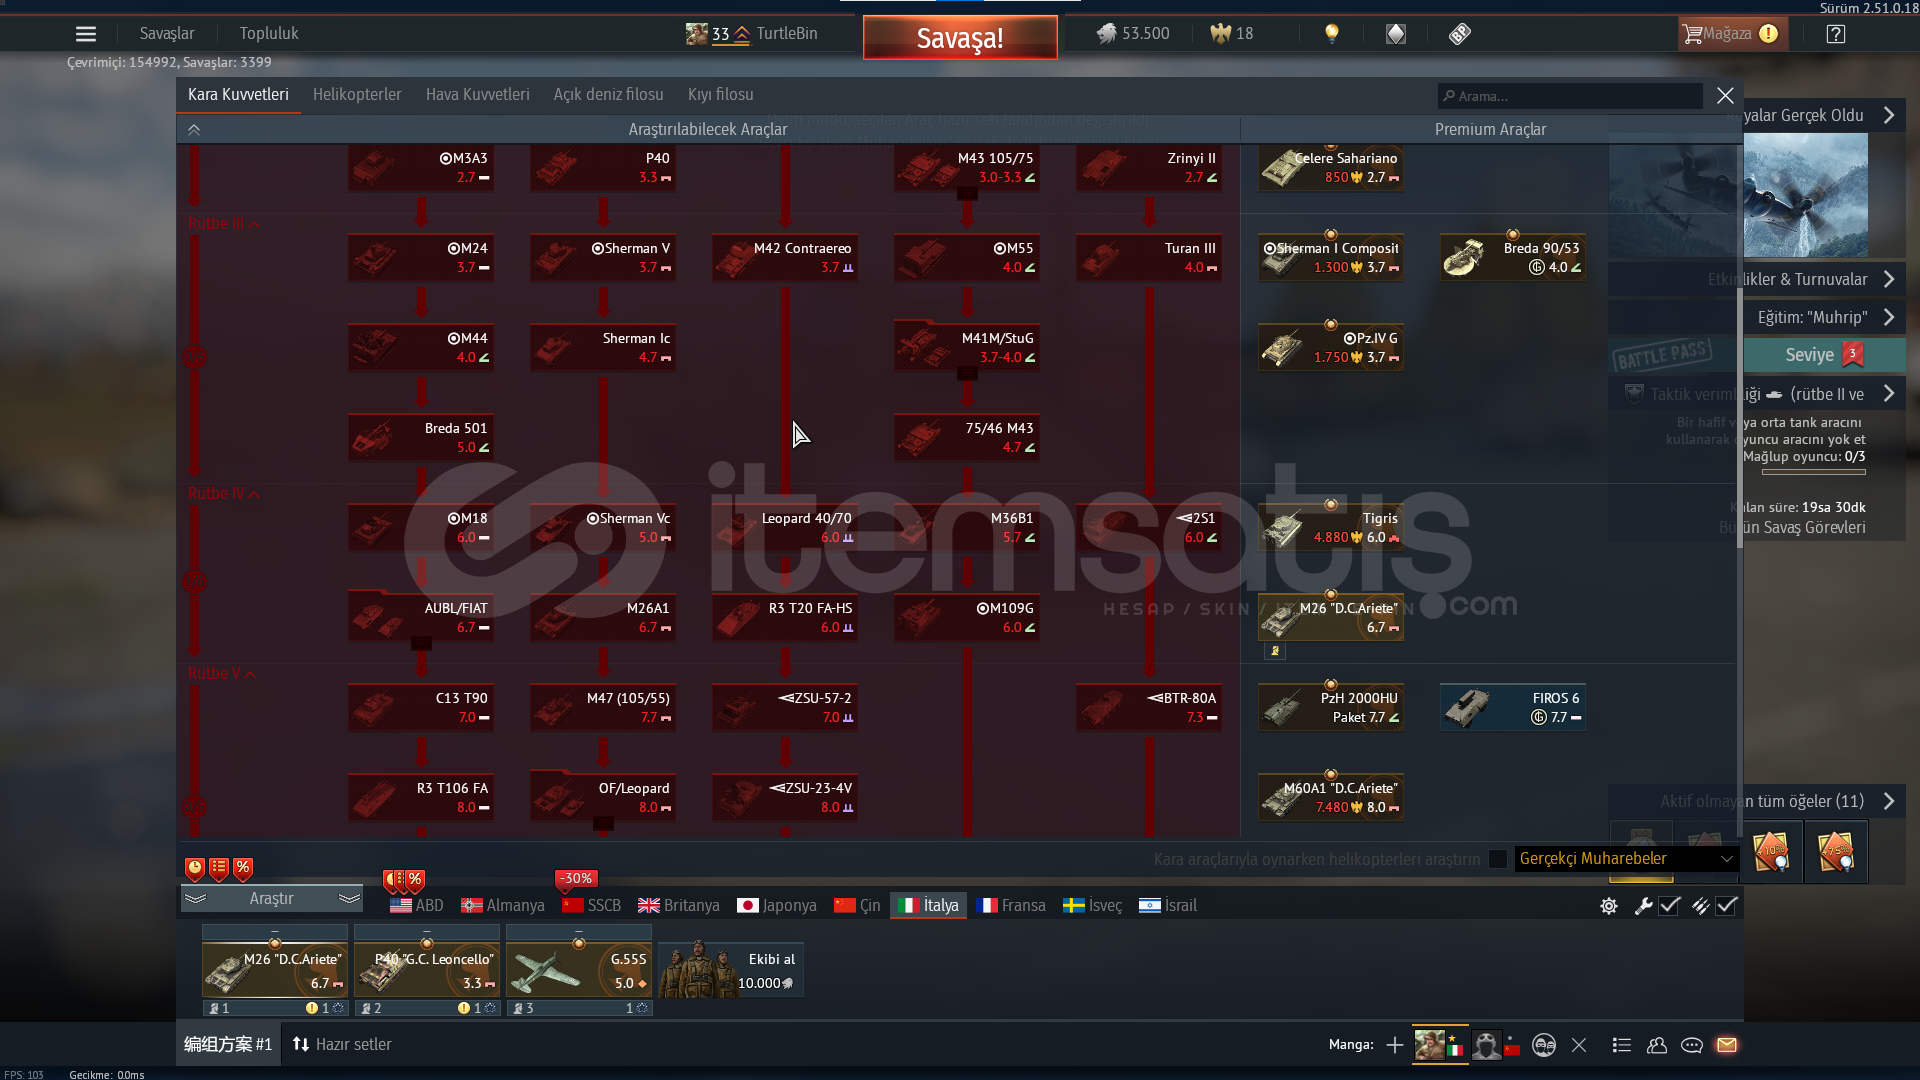Click the Arama search field
This screenshot has height=1080, width=1920.
[x=1570, y=96]
